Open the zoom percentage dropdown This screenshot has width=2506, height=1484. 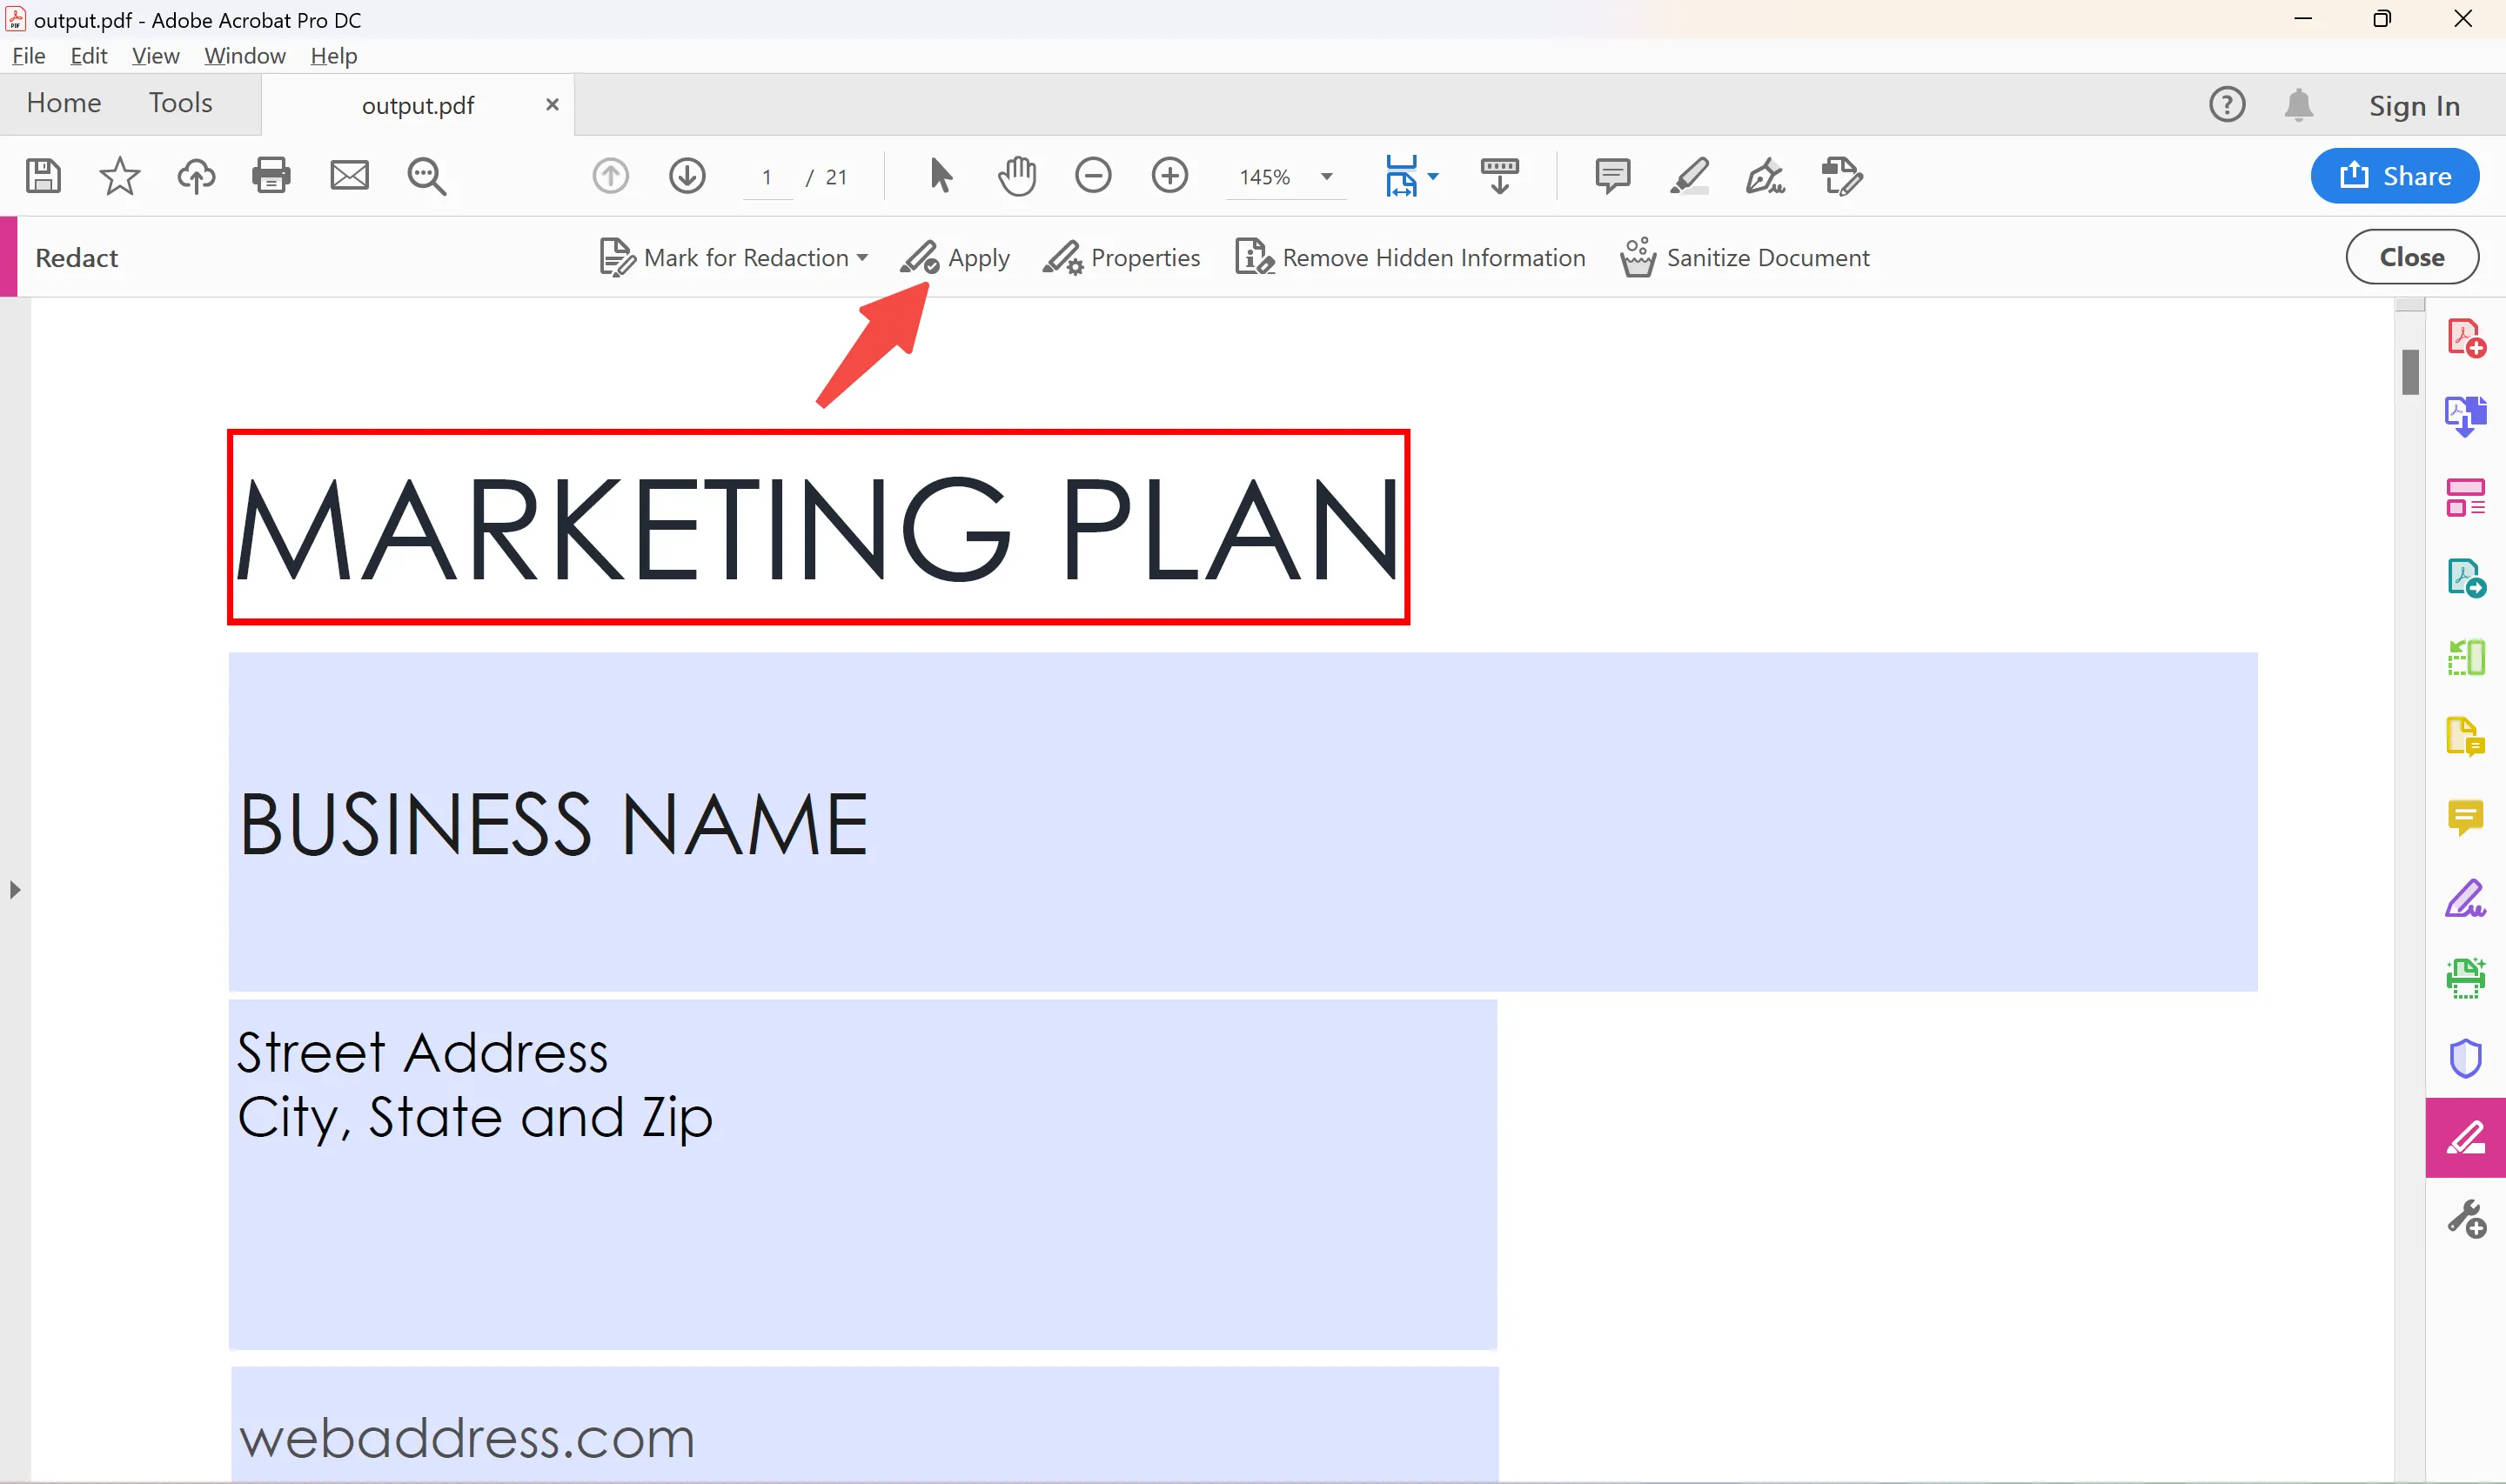[x=1327, y=177]
